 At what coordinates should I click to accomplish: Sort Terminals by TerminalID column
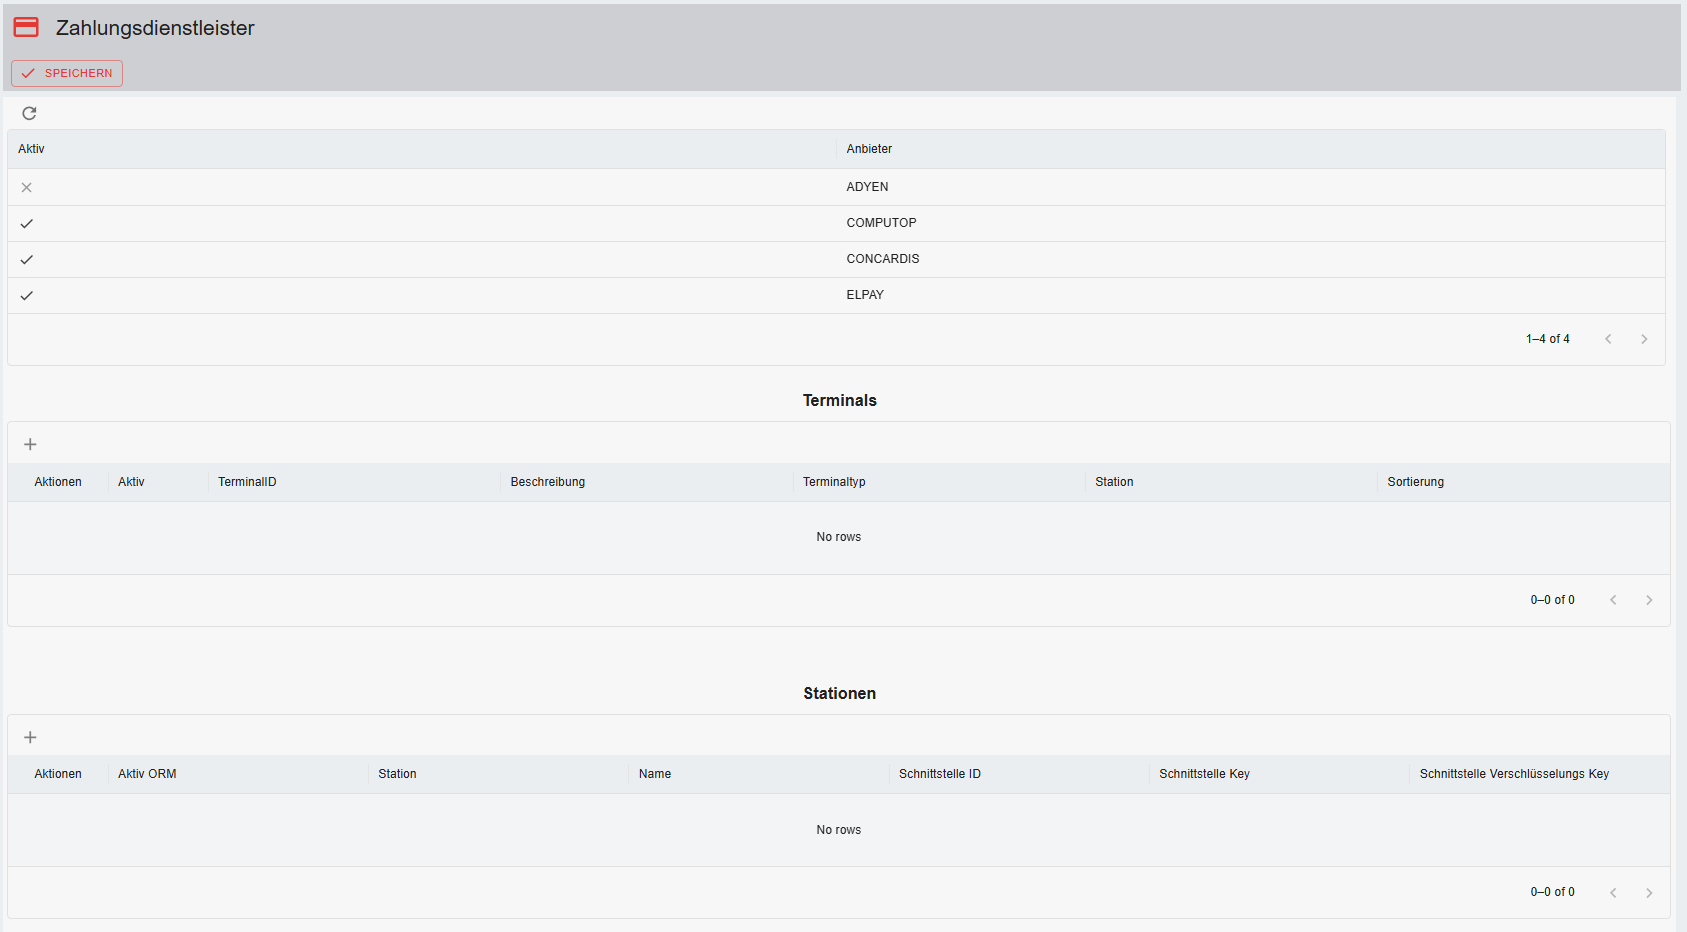[x=247, y=482]
